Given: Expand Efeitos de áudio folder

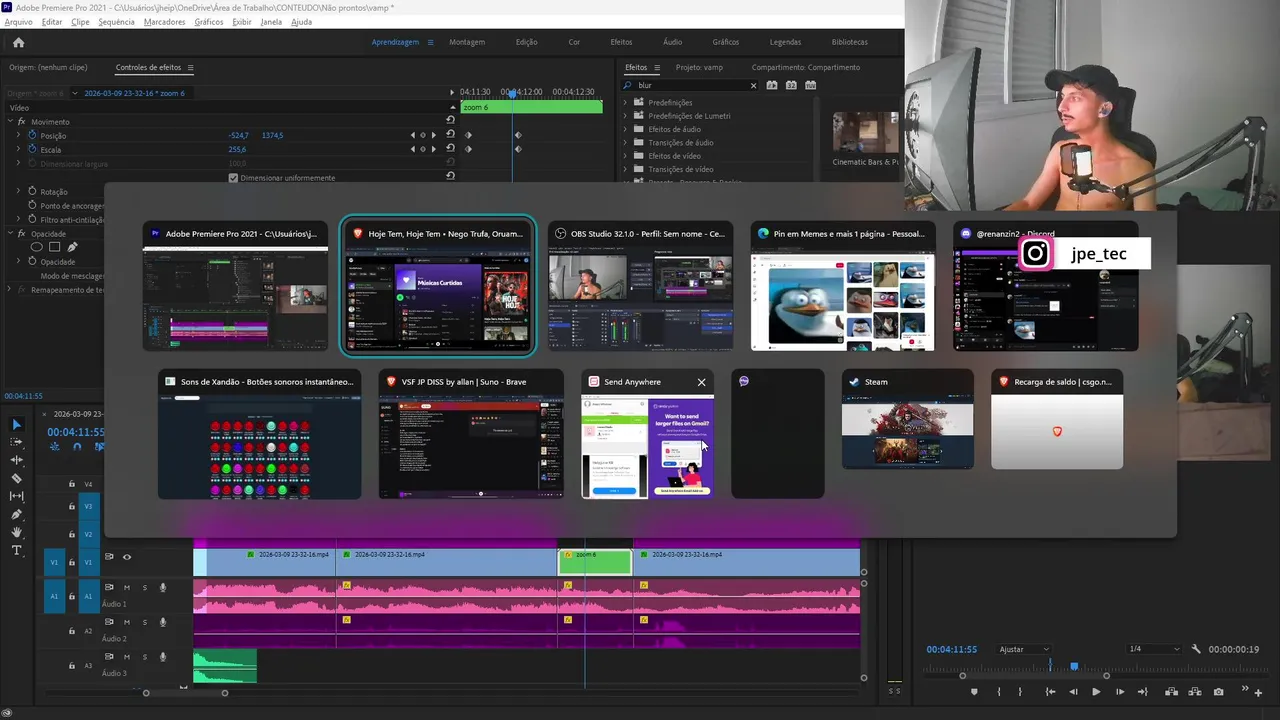Looking at the screenshot, I should (627, 129).
